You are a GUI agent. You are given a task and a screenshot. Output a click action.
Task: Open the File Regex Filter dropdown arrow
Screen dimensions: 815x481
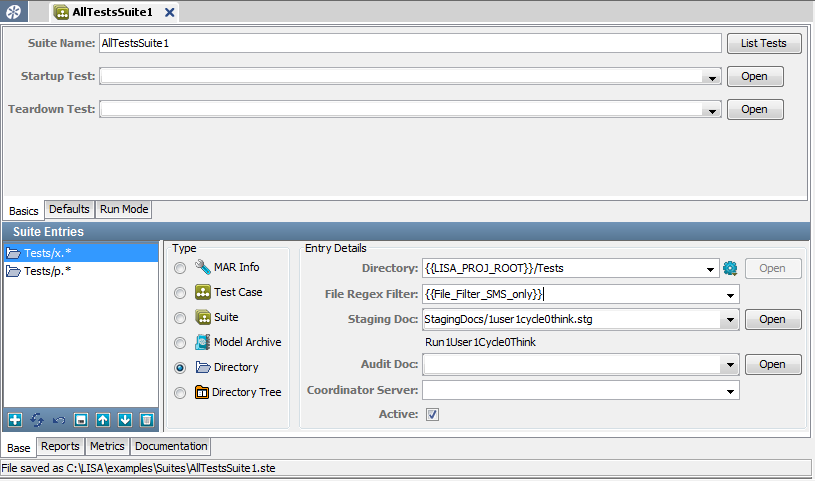[x=730, y=295]
